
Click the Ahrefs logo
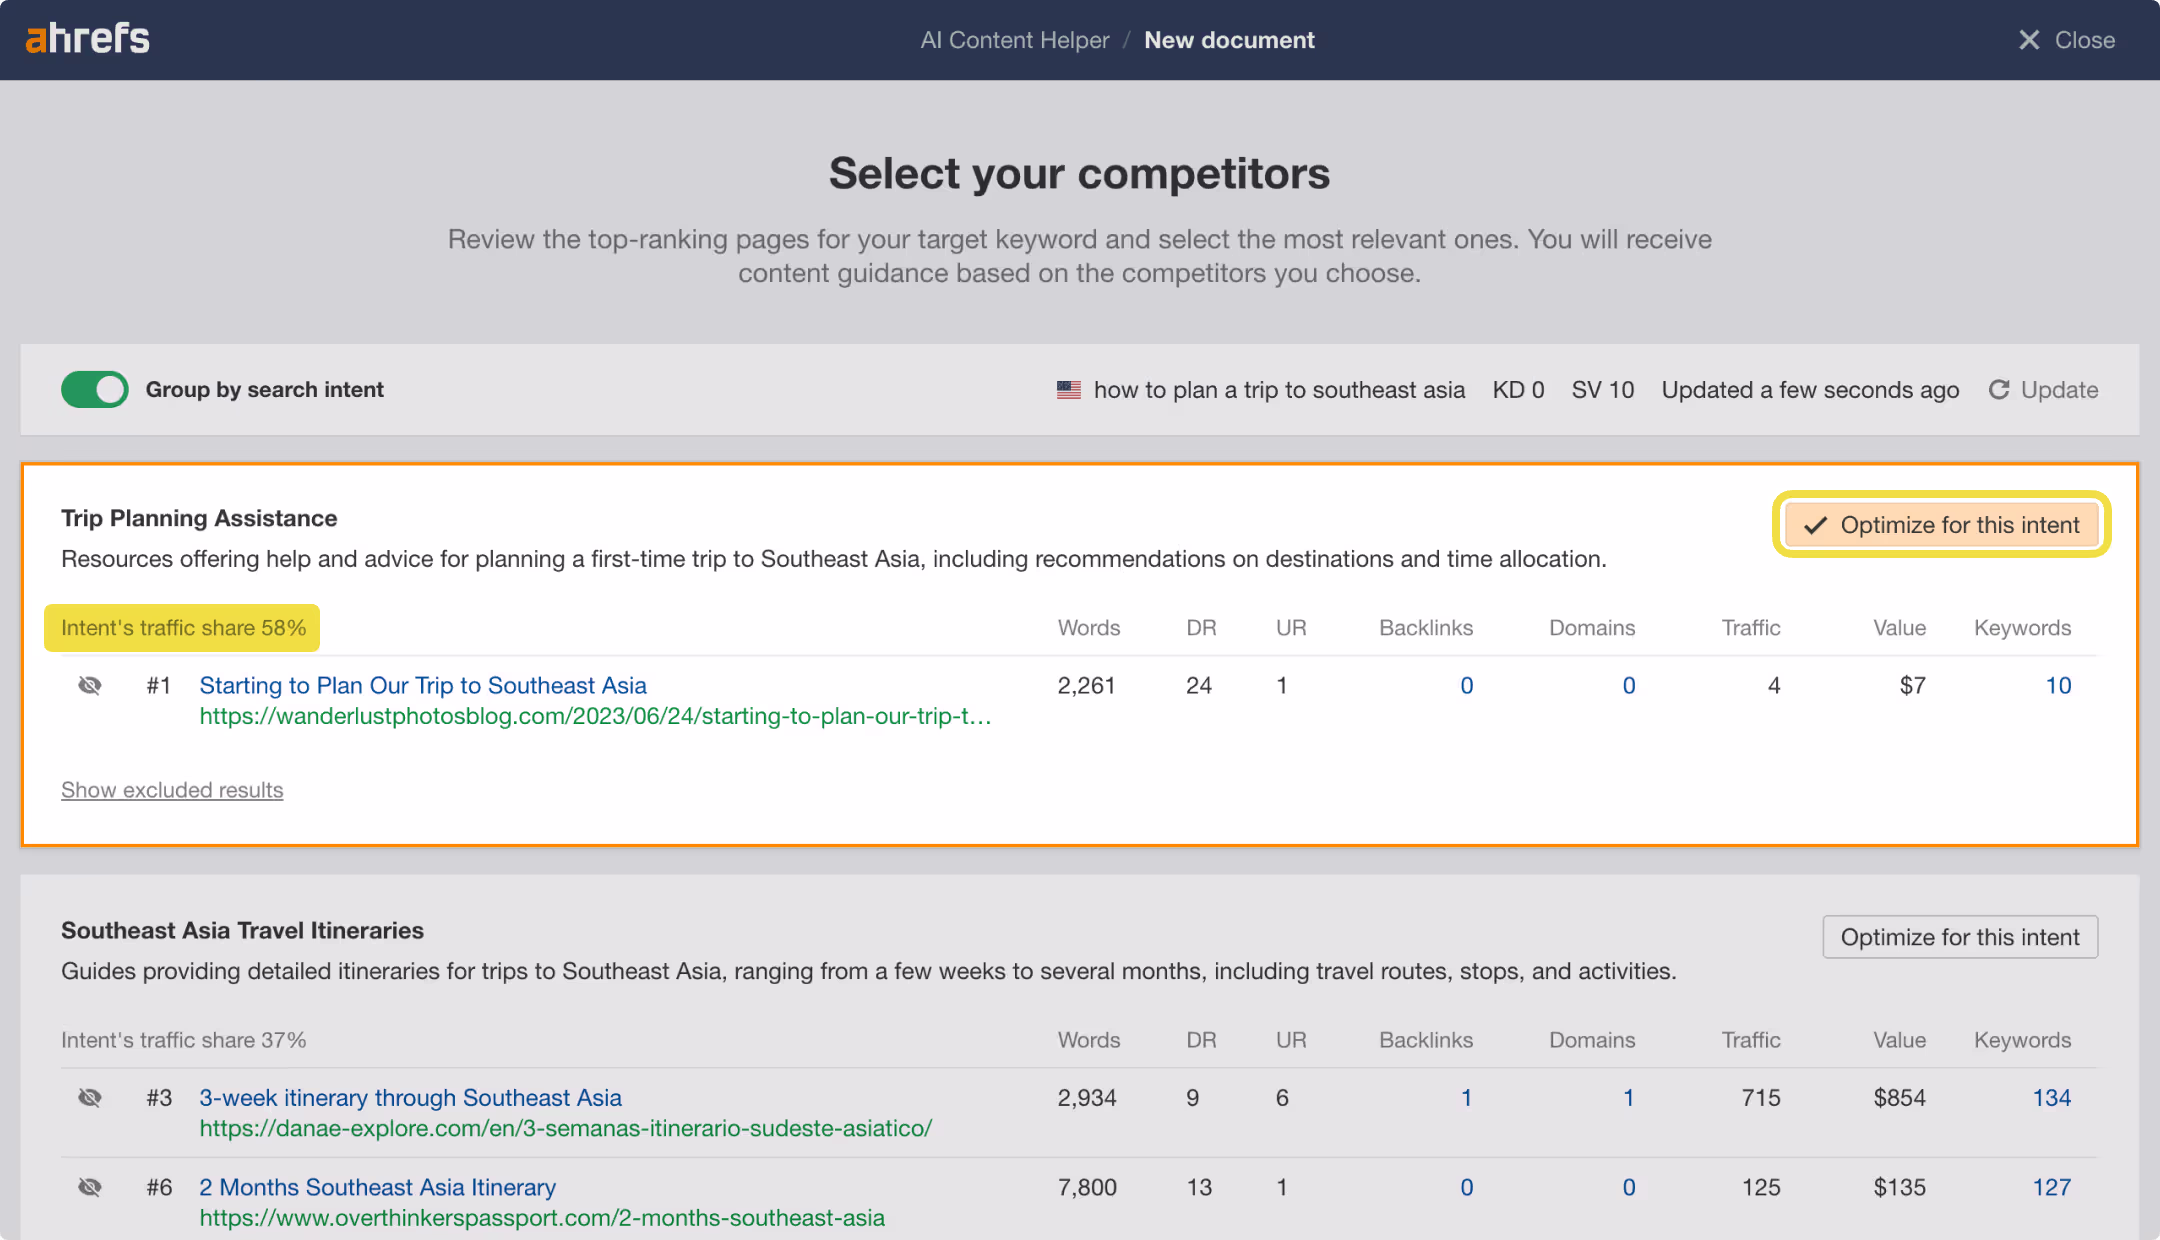pyautogui.click(x=87, y=39)
